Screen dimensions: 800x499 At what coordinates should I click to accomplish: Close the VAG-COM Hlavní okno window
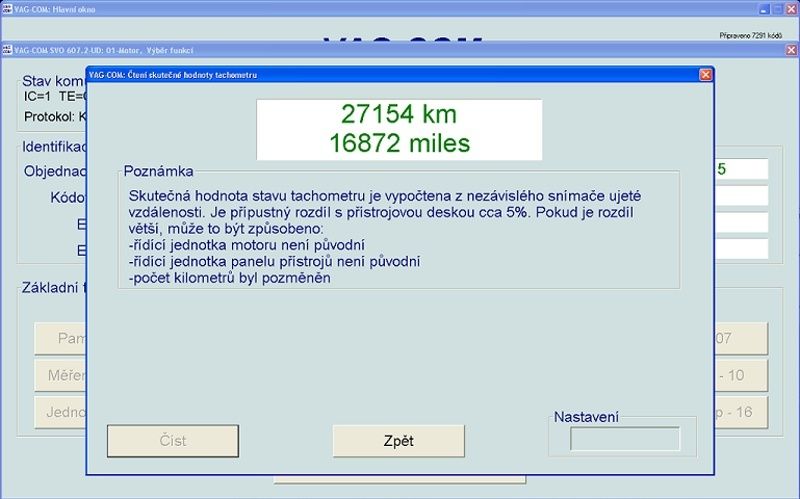(790, 8)
